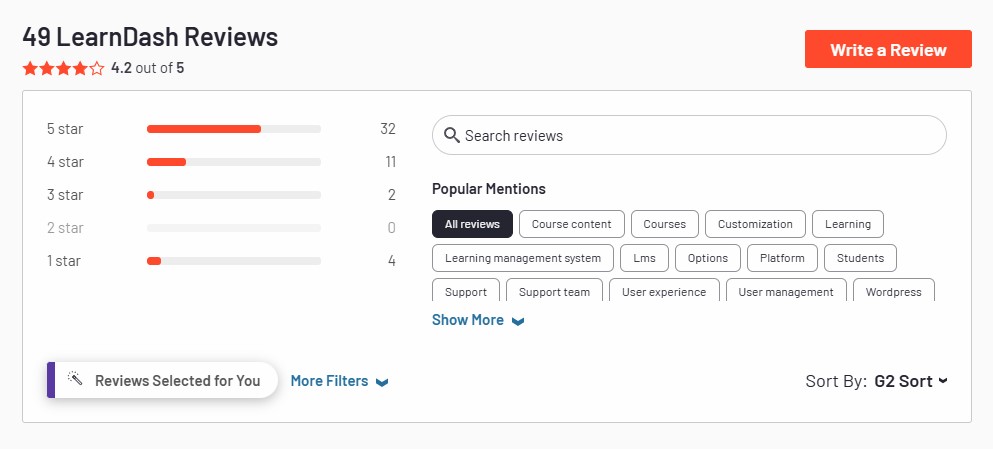Image resolution: width=993 pixels, height=449 pixels.
Task: Filter by Support tag
Action: click(x=465, y=291)
